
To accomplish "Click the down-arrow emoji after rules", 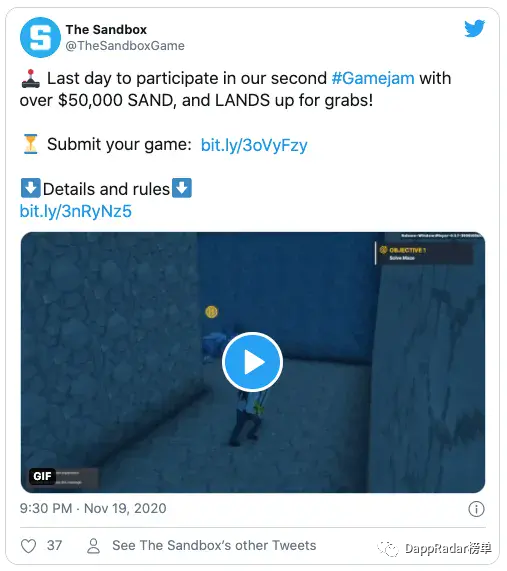I will pyautogui.click(x=182, y=188).
